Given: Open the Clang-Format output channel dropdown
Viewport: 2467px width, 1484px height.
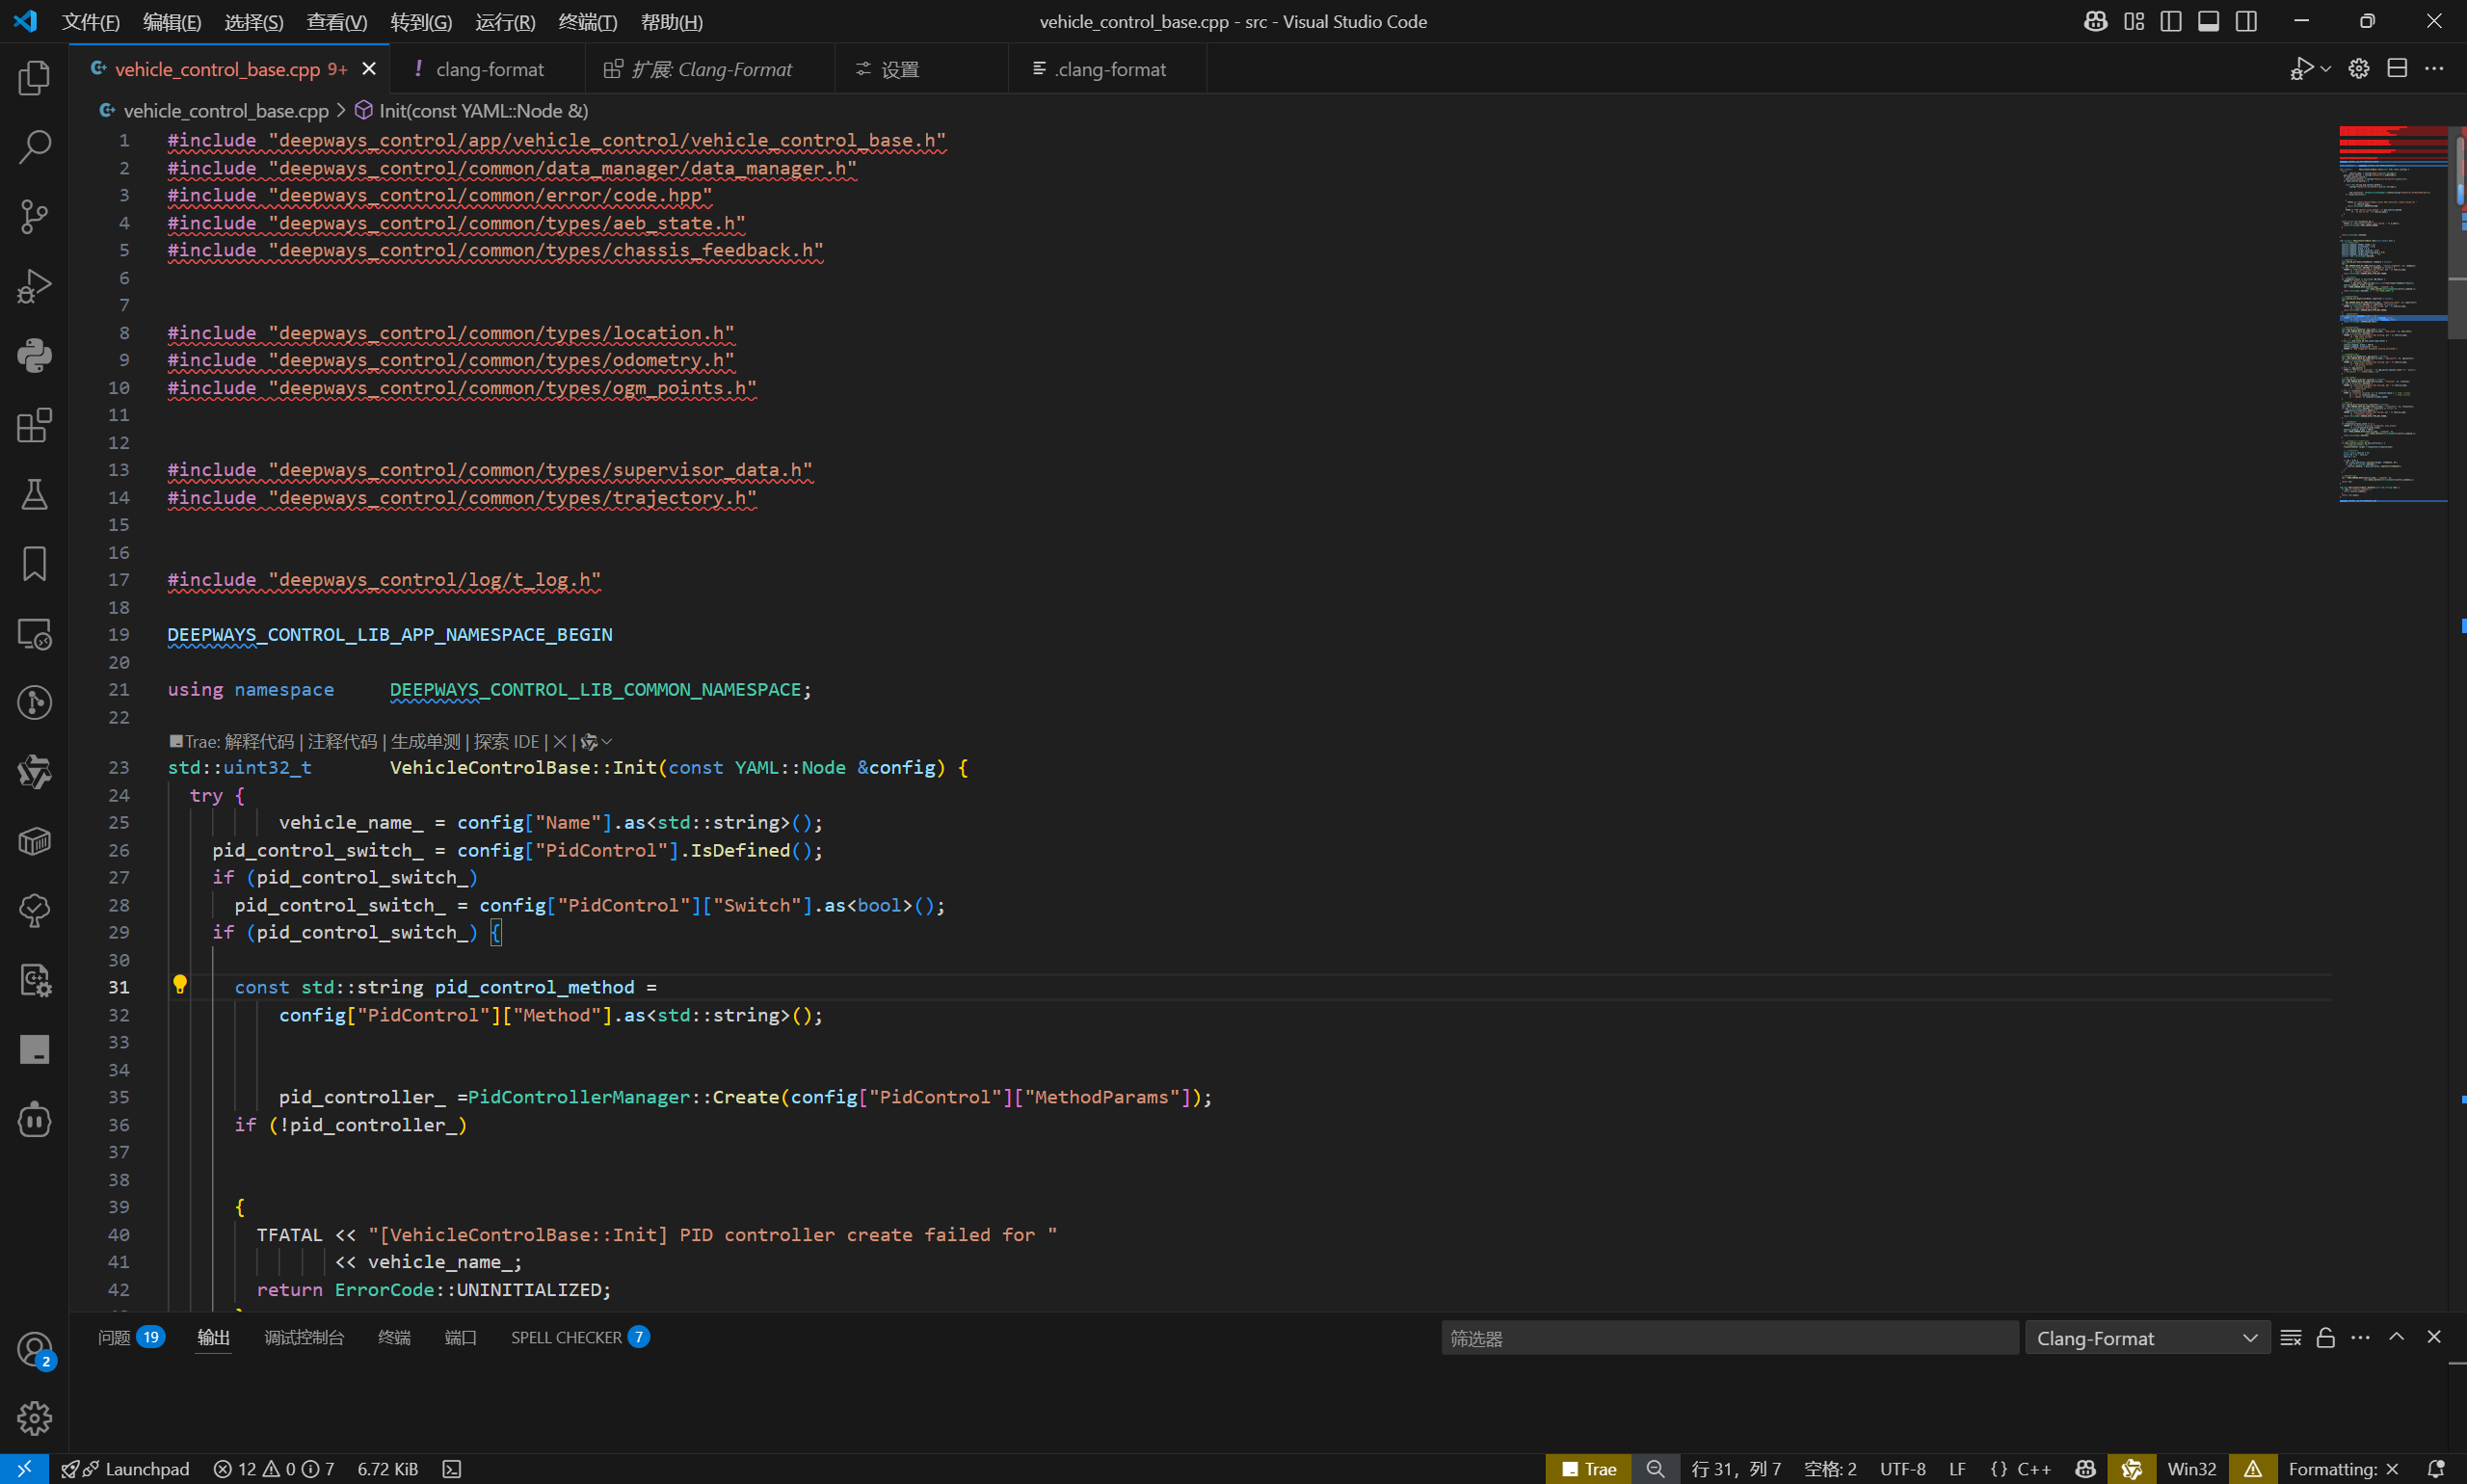Looking at the screenshot, I should (2146, 1338).
